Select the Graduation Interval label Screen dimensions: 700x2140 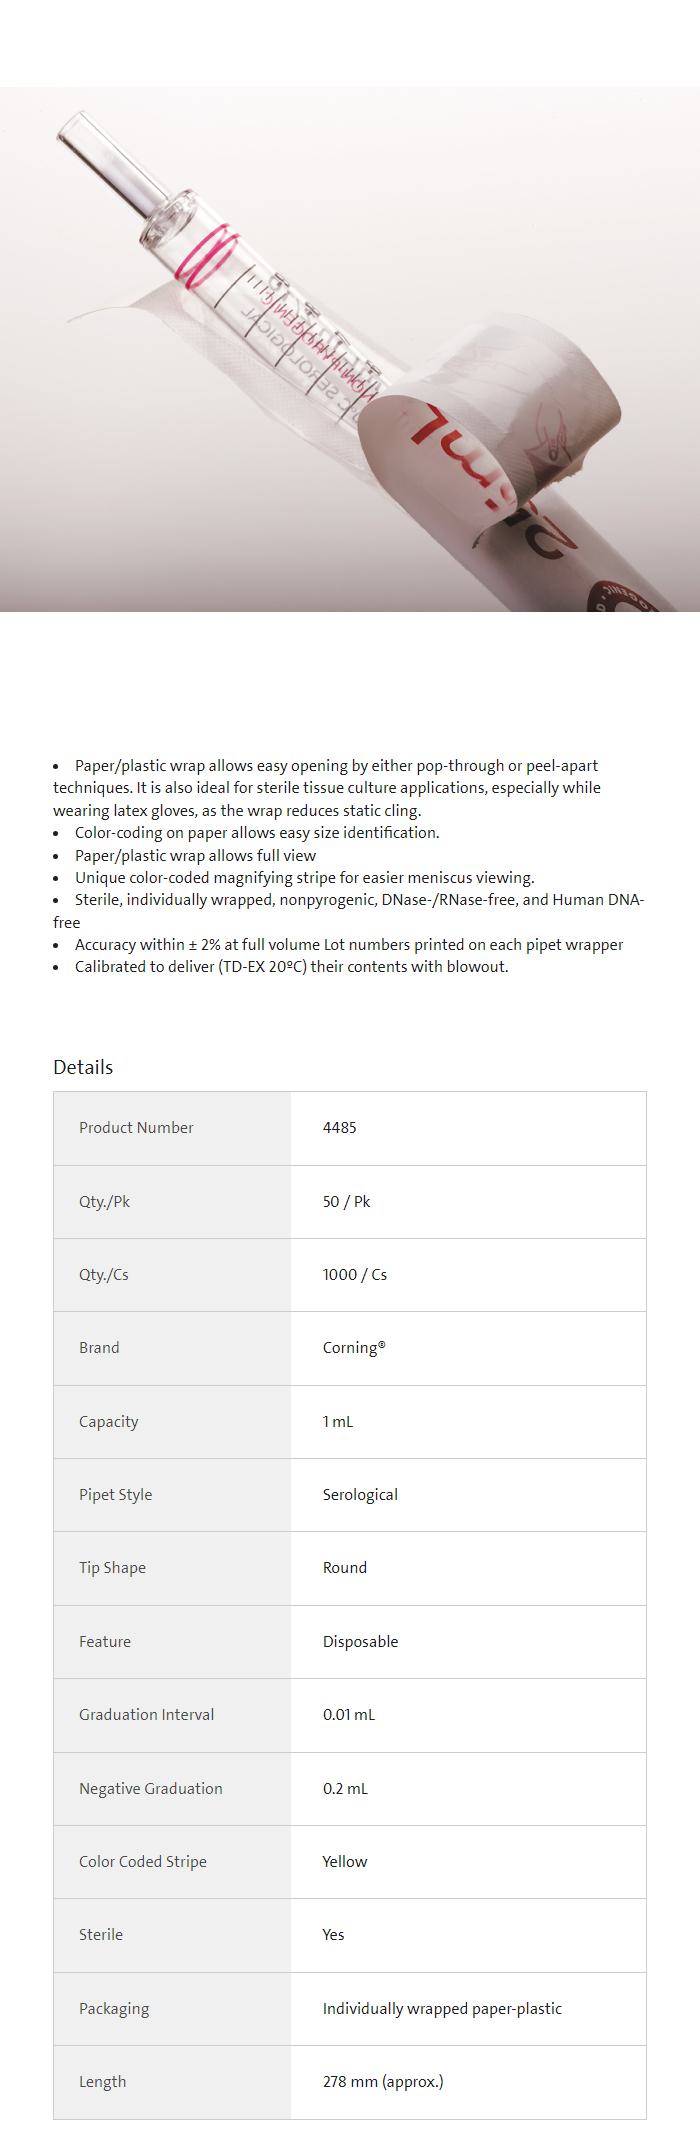coord(146,1715)
